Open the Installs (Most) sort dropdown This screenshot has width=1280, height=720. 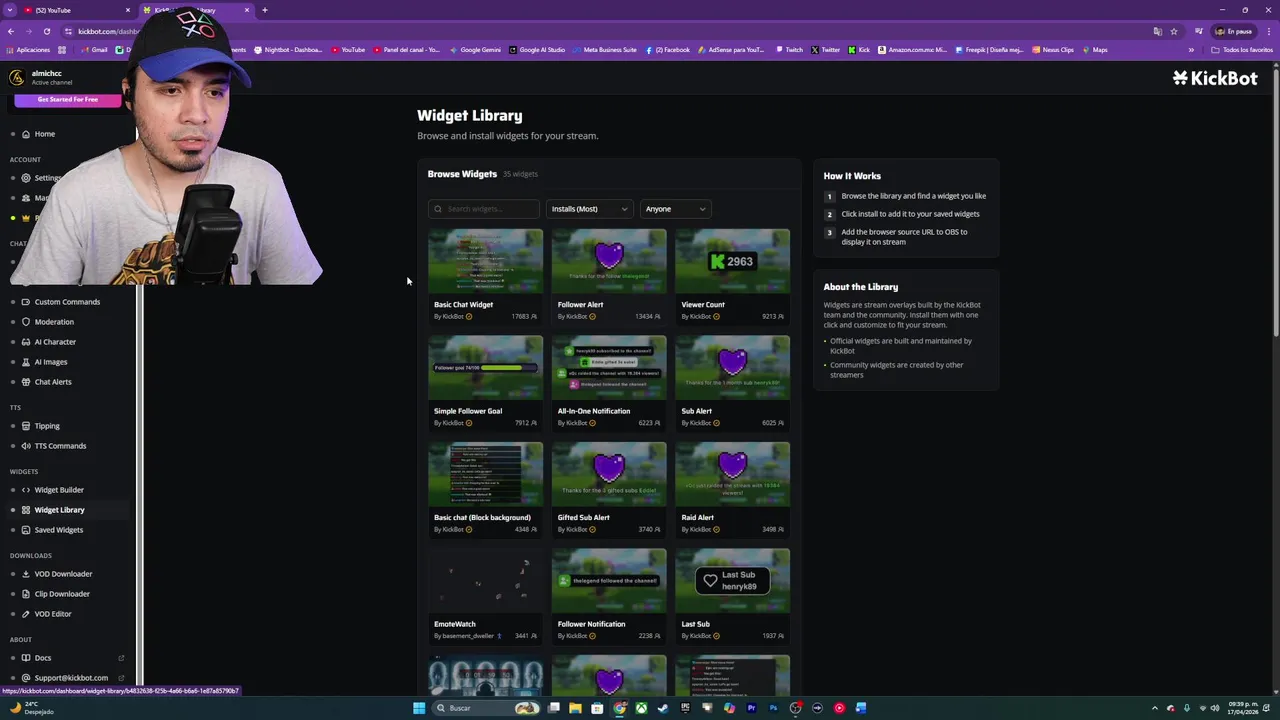pos(589,209)
